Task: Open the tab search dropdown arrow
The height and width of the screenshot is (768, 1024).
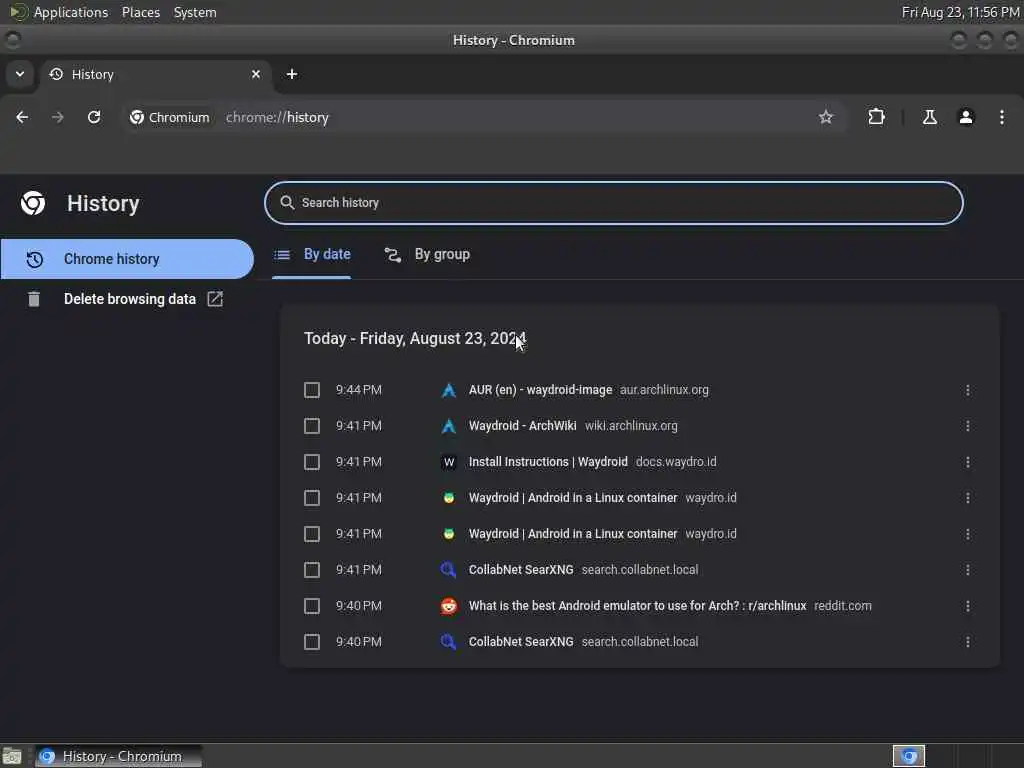Action: point(20,74)
